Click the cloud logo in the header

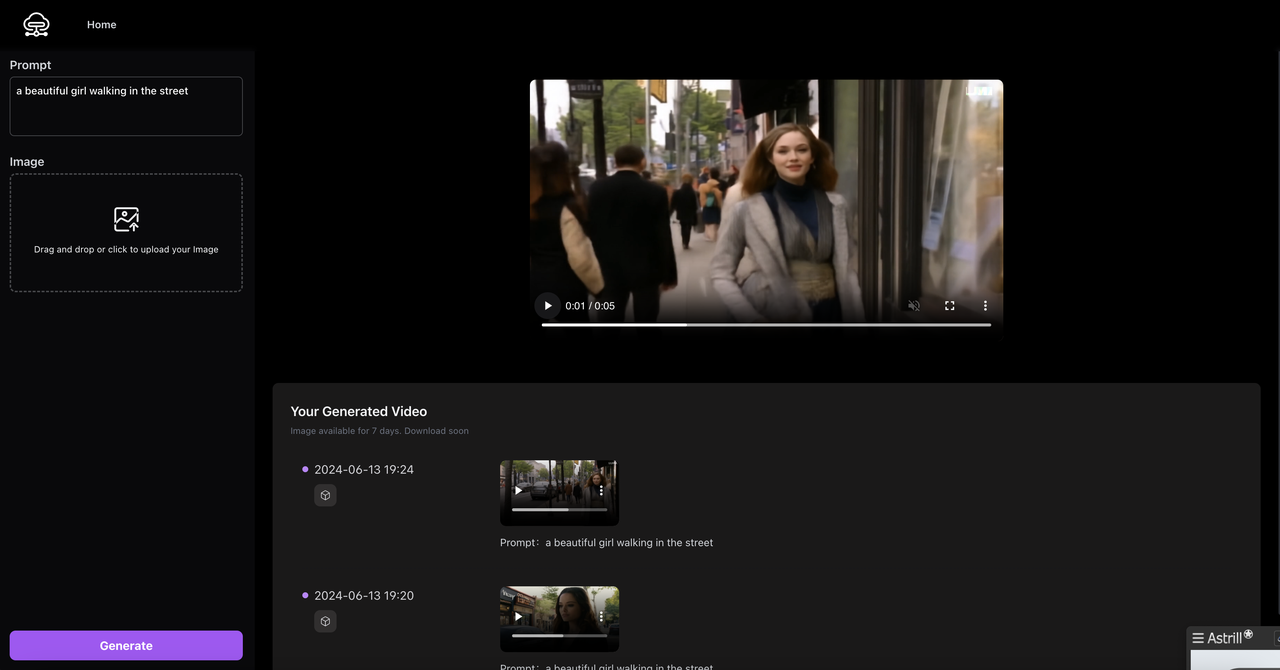point(37,24)
